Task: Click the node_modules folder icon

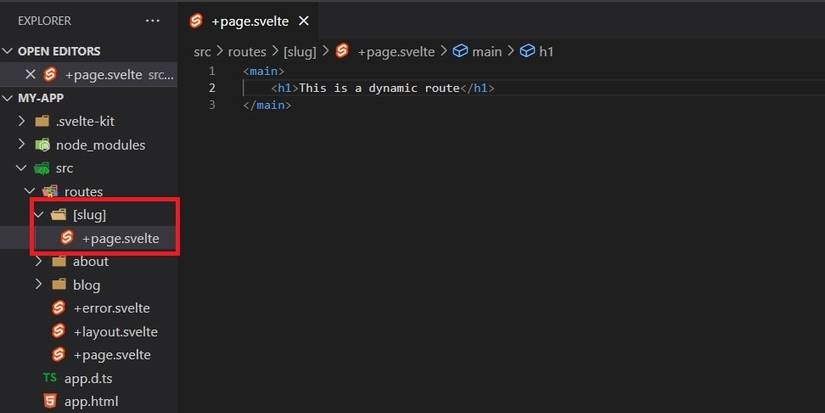Action: point(42,145)
